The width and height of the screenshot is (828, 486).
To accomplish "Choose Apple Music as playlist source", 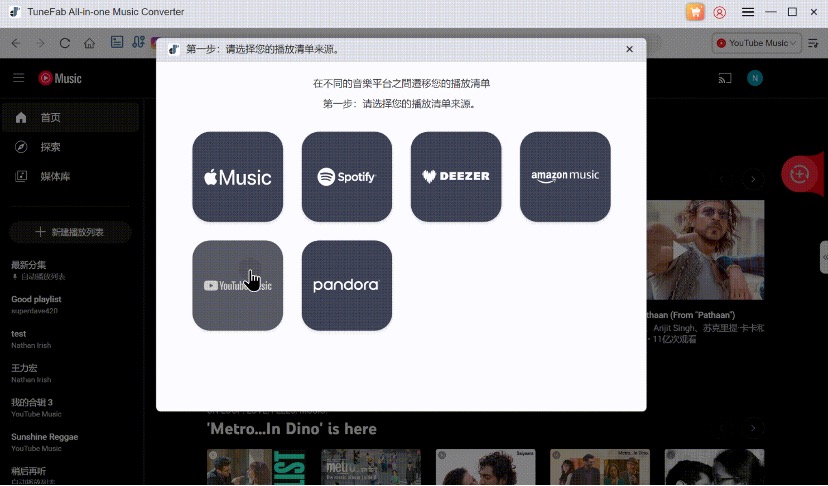I will point(238,176).
